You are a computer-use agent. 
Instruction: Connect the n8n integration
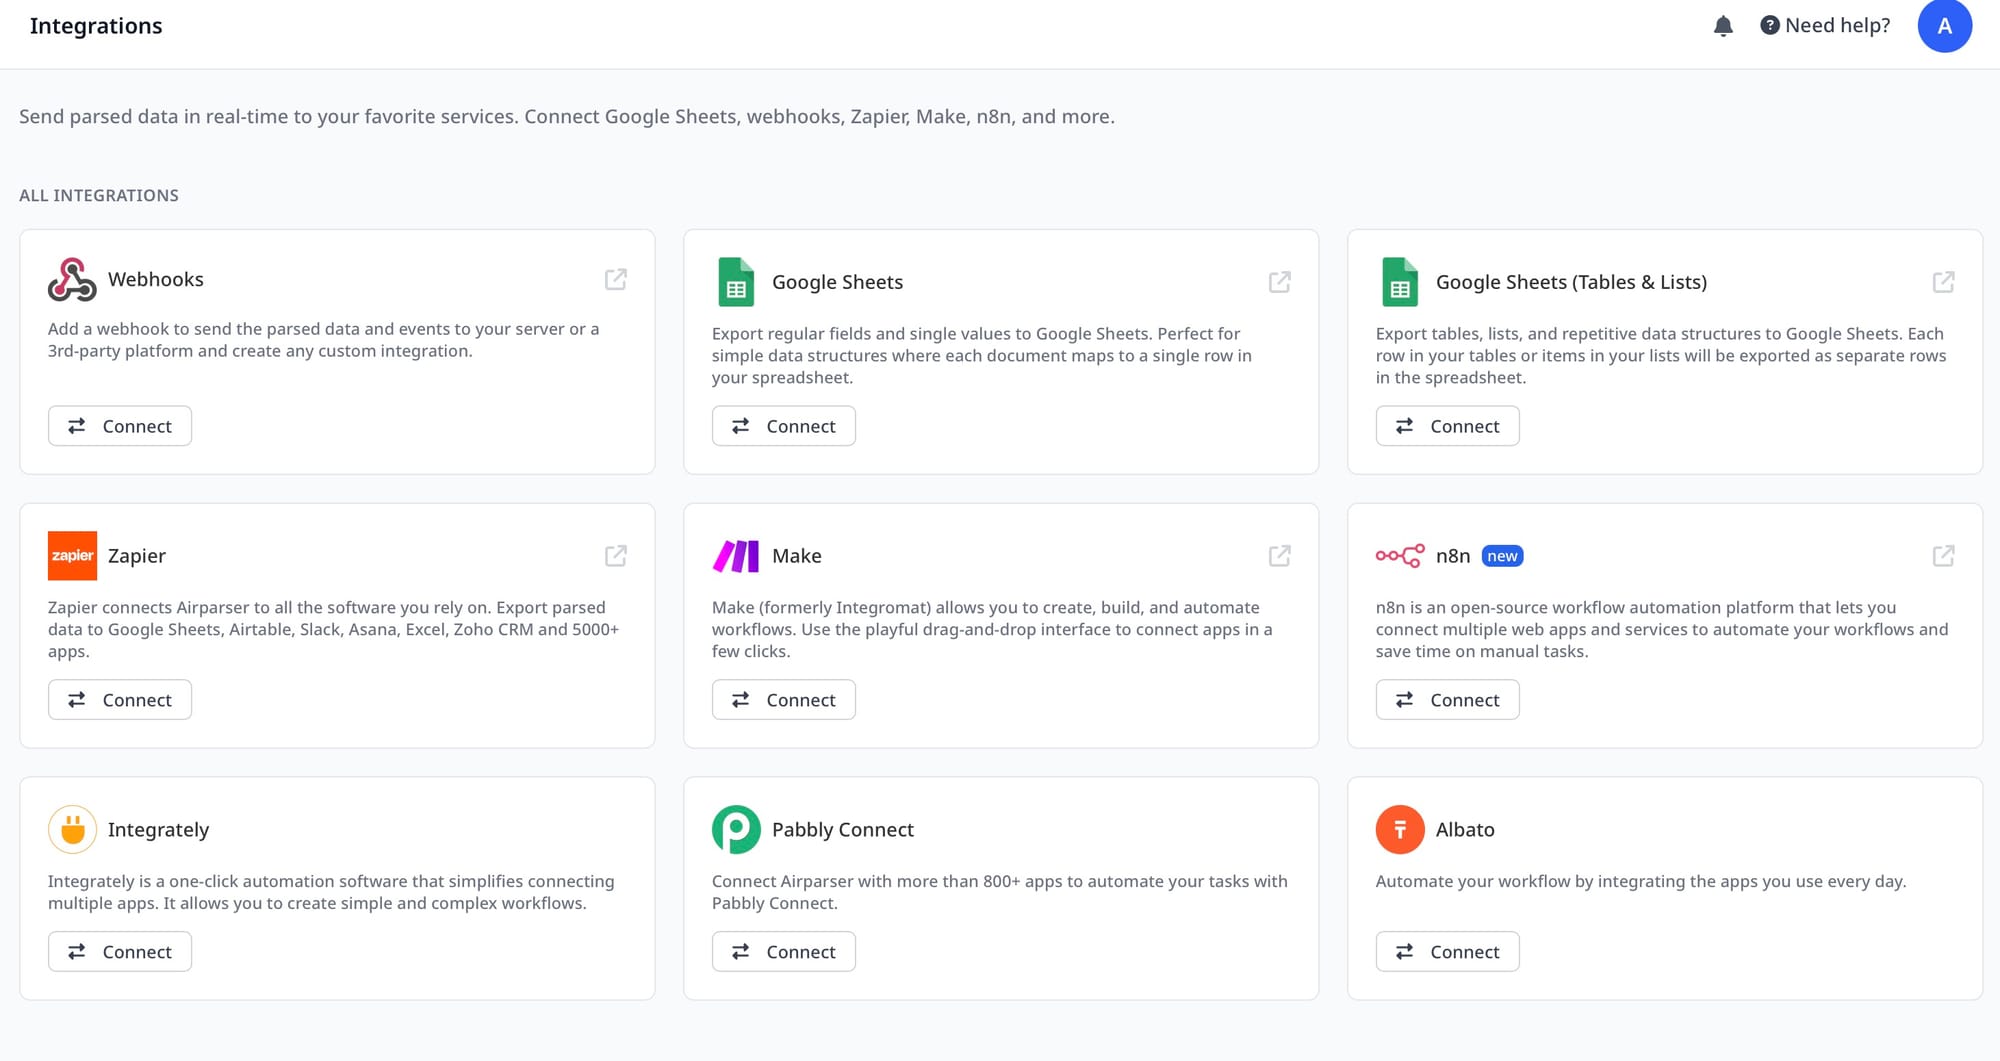coord(1447,700)
